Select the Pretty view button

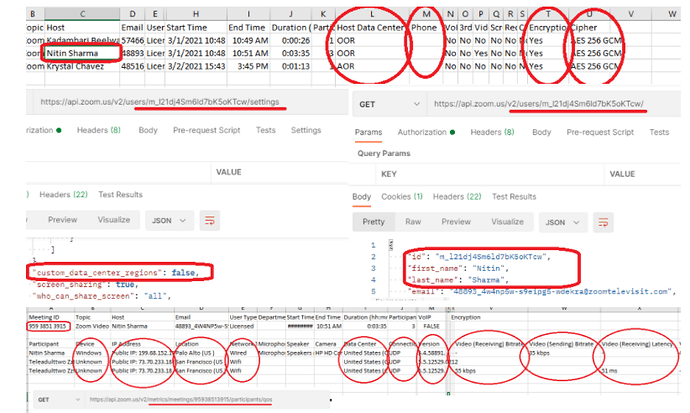pos(373,222)
